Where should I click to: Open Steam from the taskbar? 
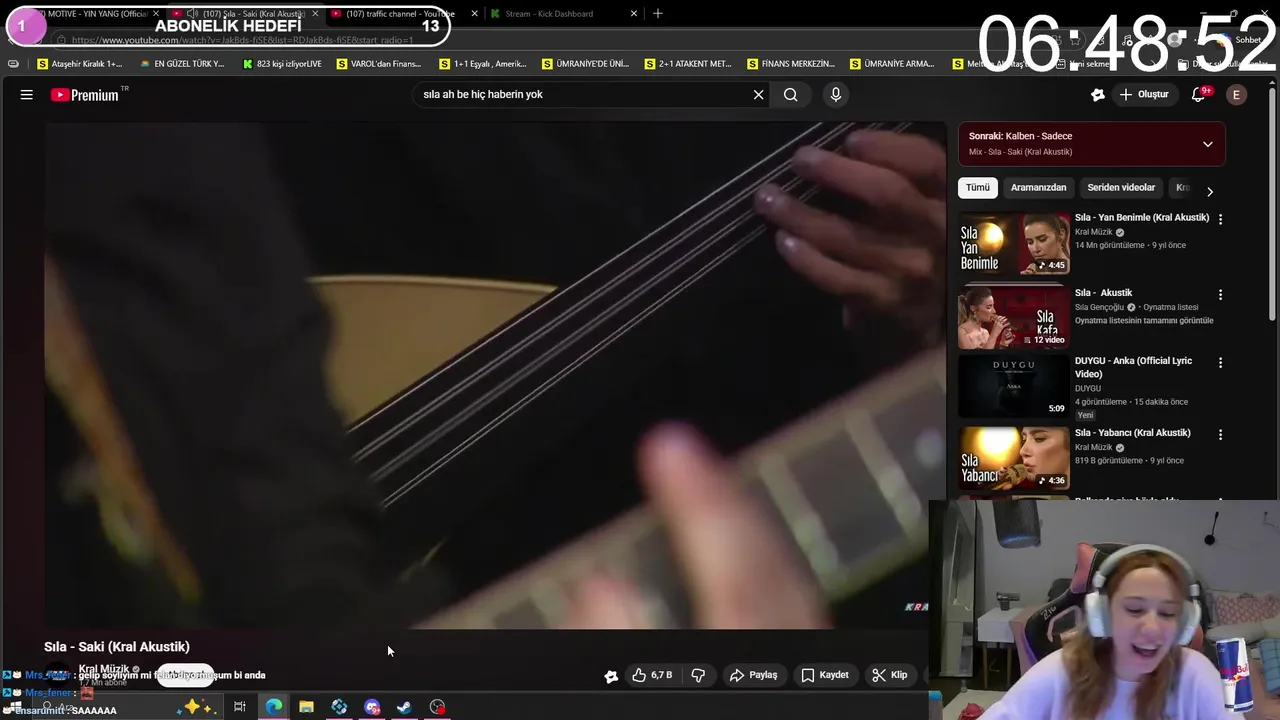point(404,707)
